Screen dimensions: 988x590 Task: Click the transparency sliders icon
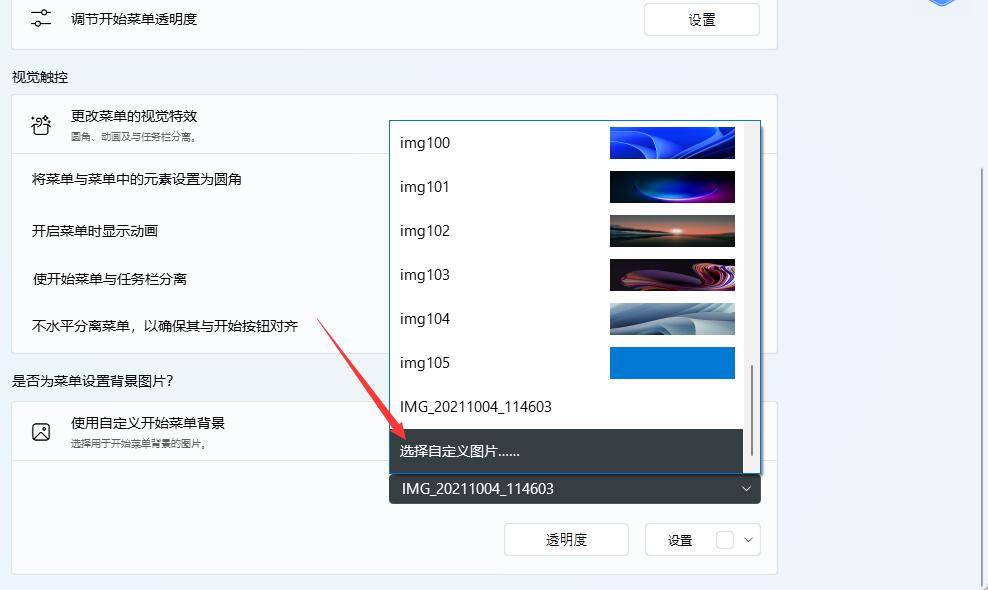coord(41,18)
